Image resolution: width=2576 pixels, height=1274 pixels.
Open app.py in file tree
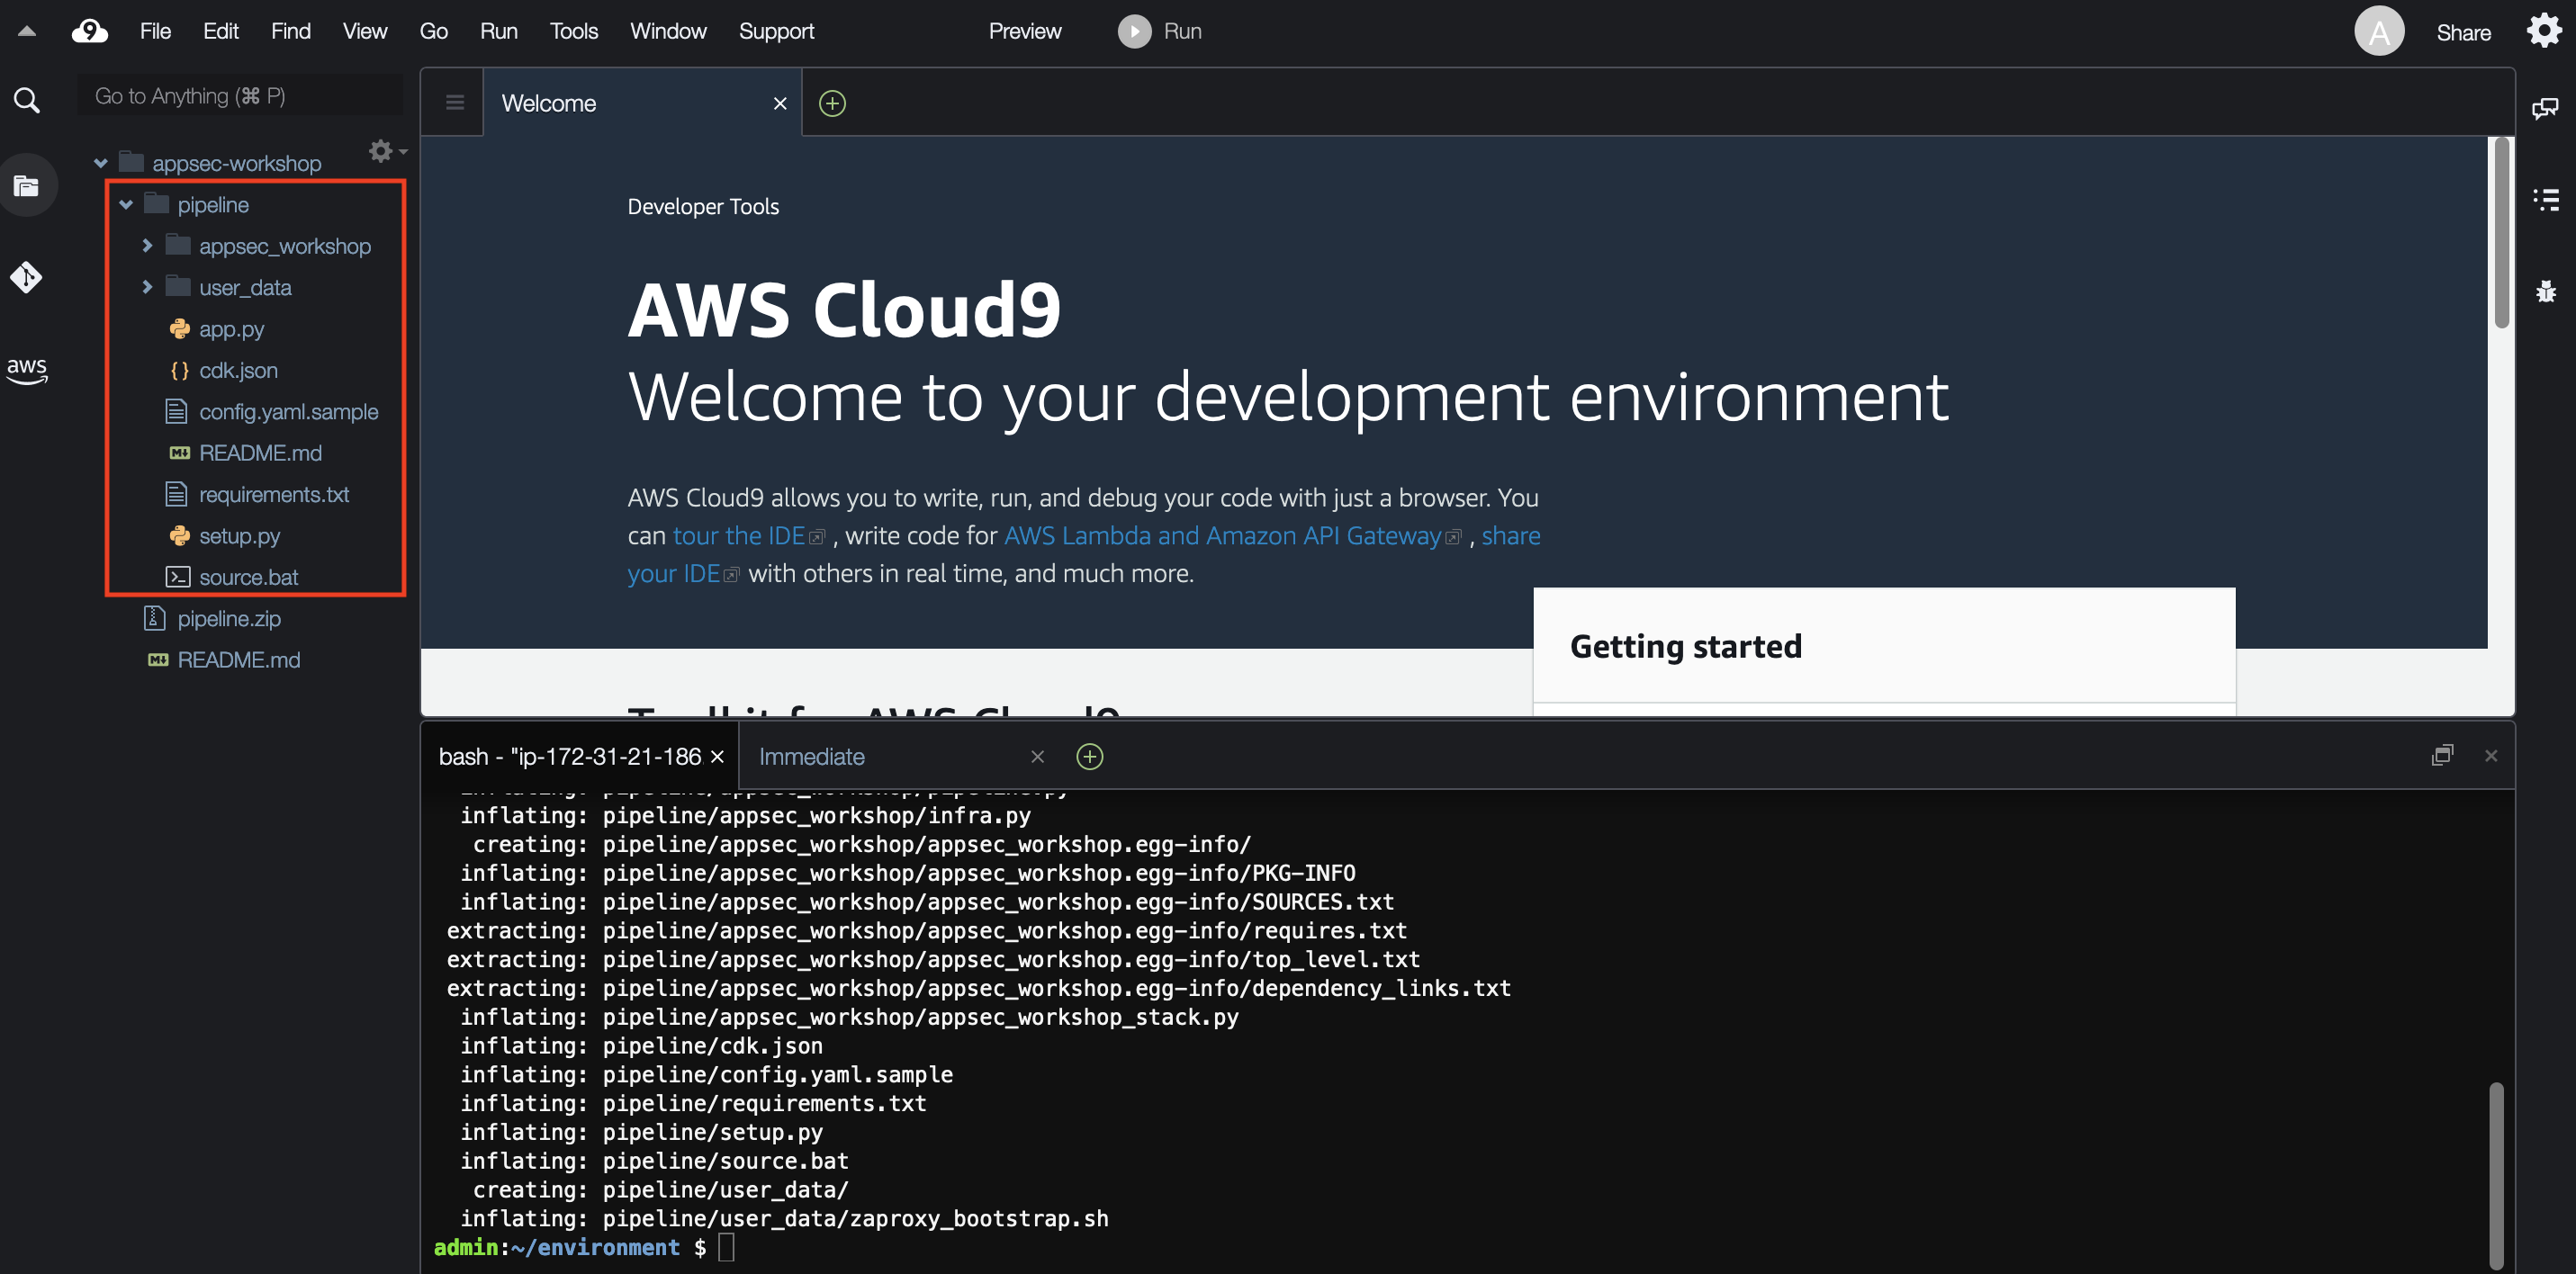click(231, 328)
